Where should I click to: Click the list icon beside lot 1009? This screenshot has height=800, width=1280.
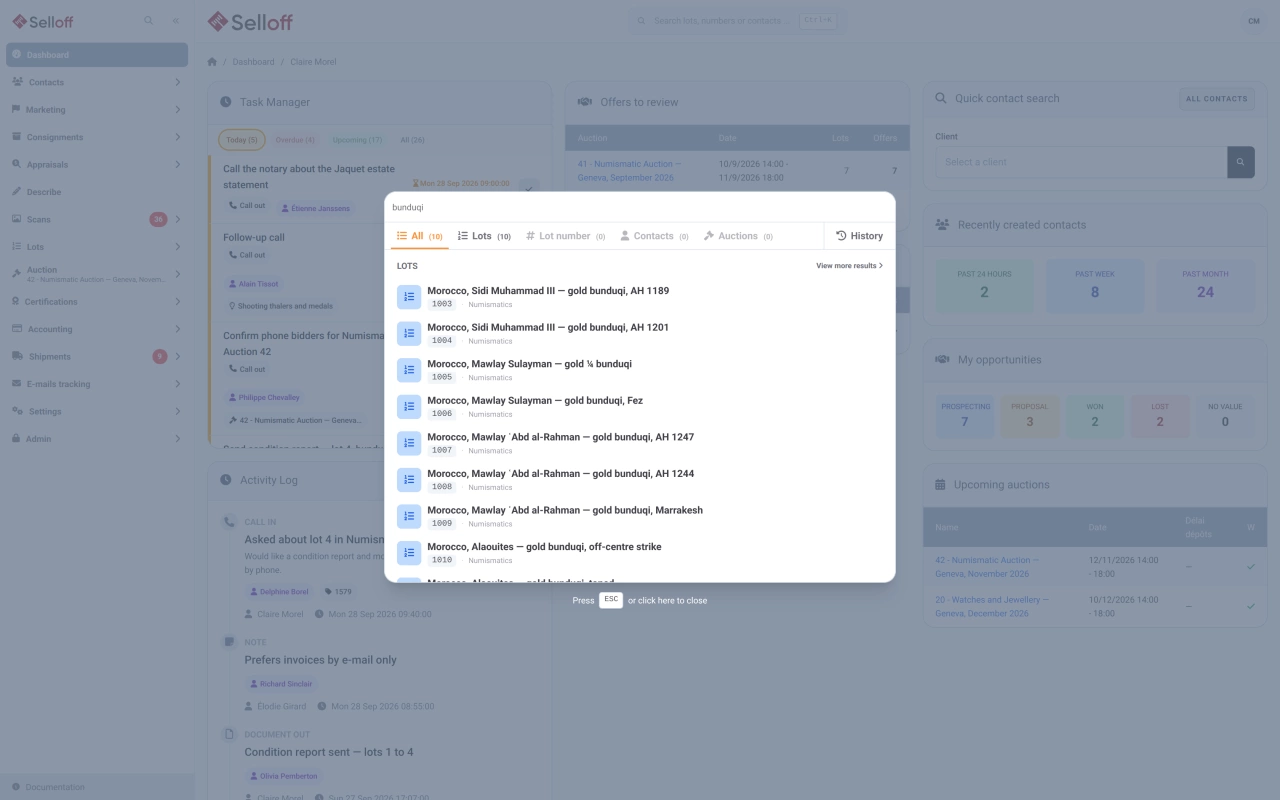point(409,516)
